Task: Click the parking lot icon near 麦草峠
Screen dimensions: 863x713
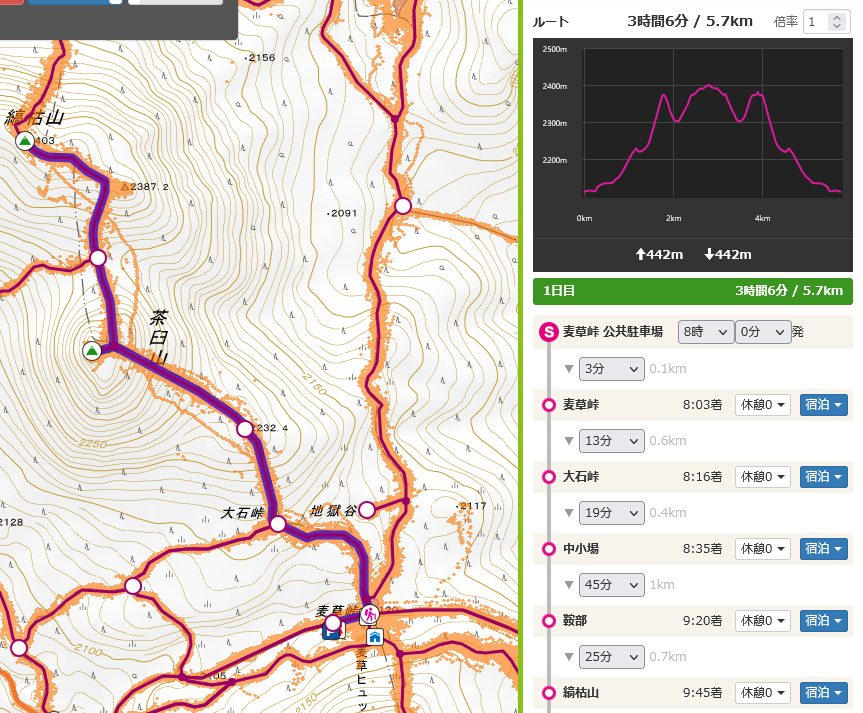Action: [332, 634]
